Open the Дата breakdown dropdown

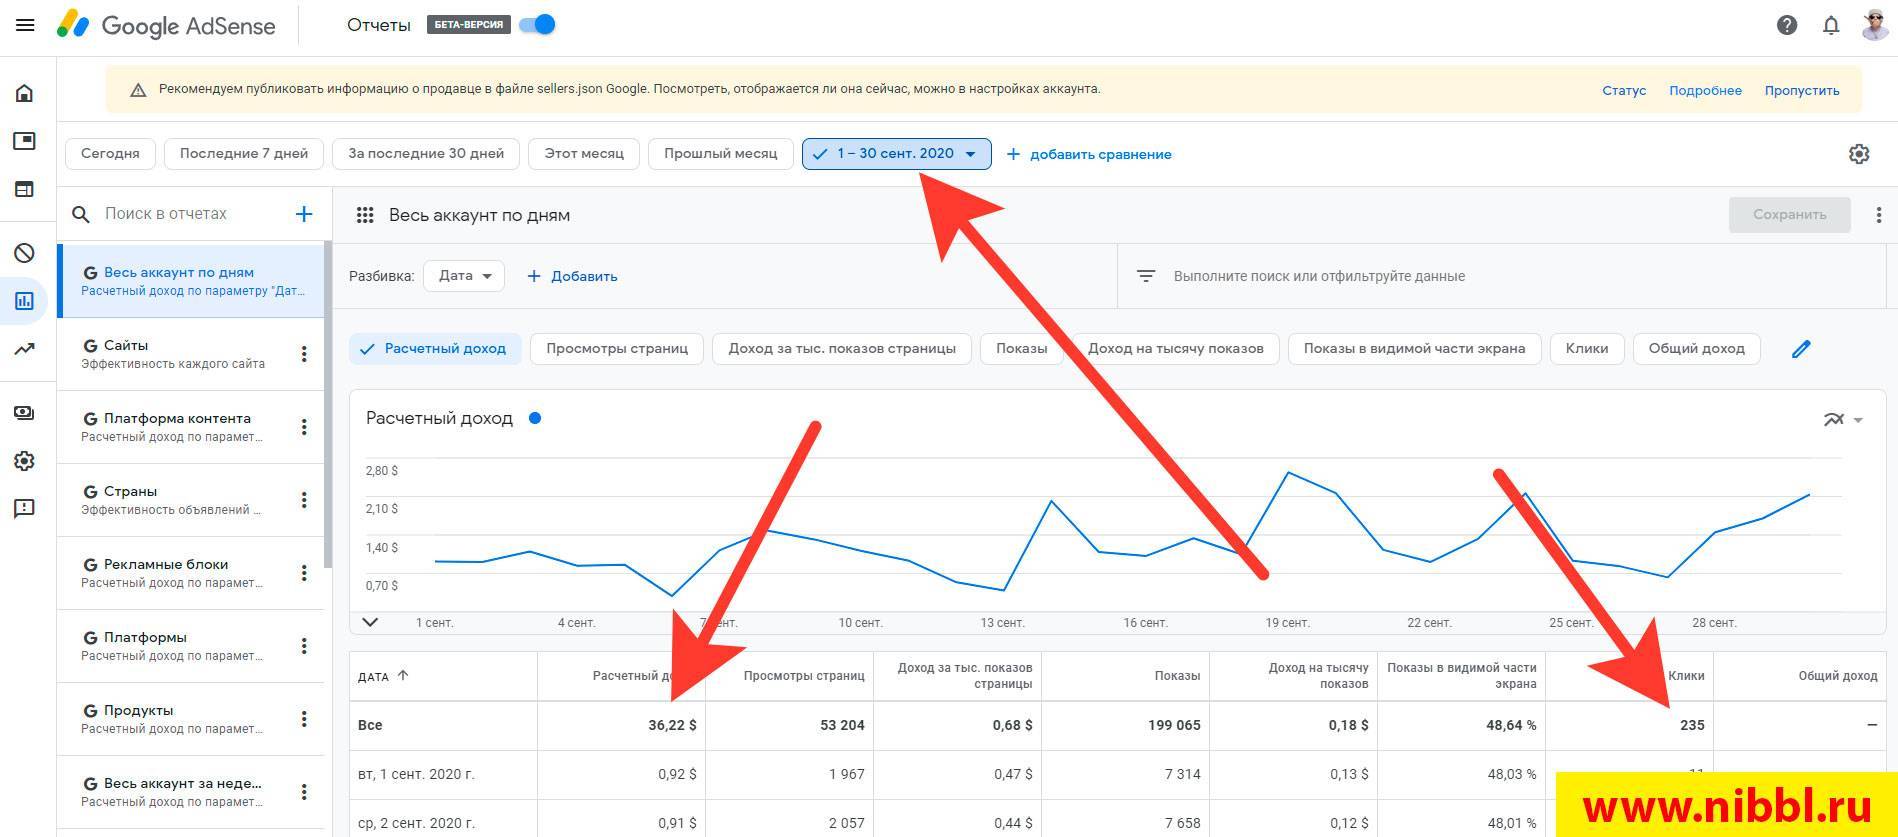(464, 276)
